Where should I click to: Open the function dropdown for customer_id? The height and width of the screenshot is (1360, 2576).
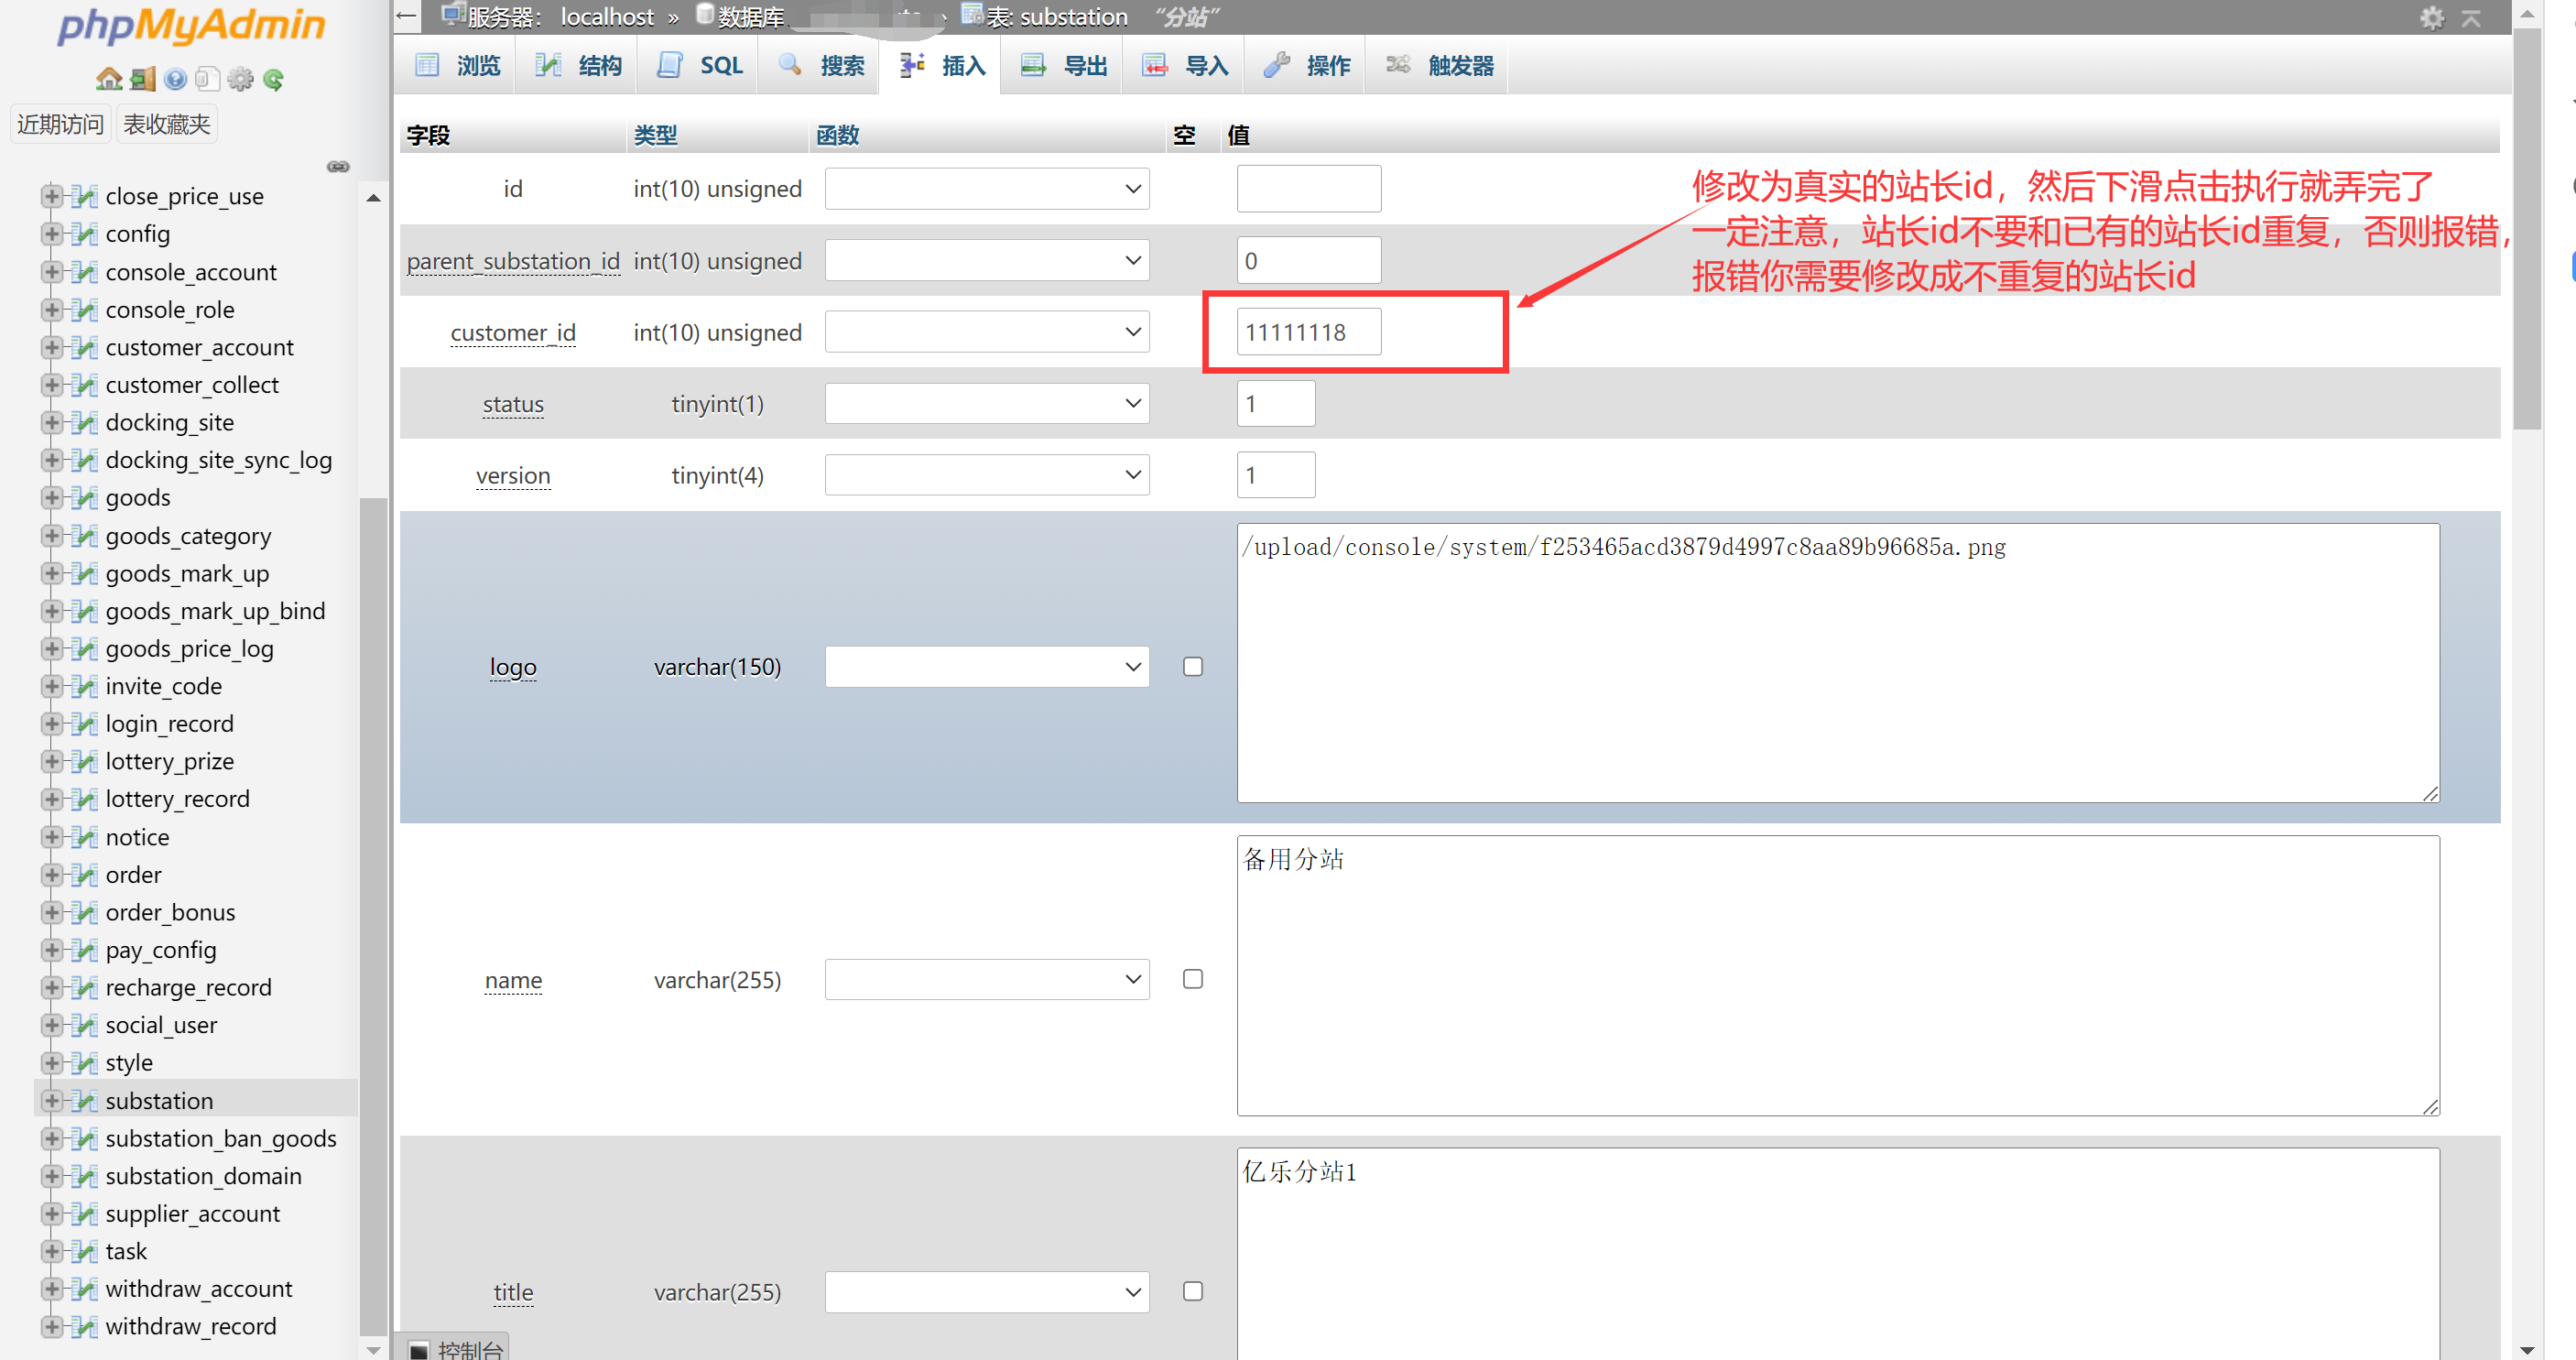pyautogui.click(x=986, y=332)
